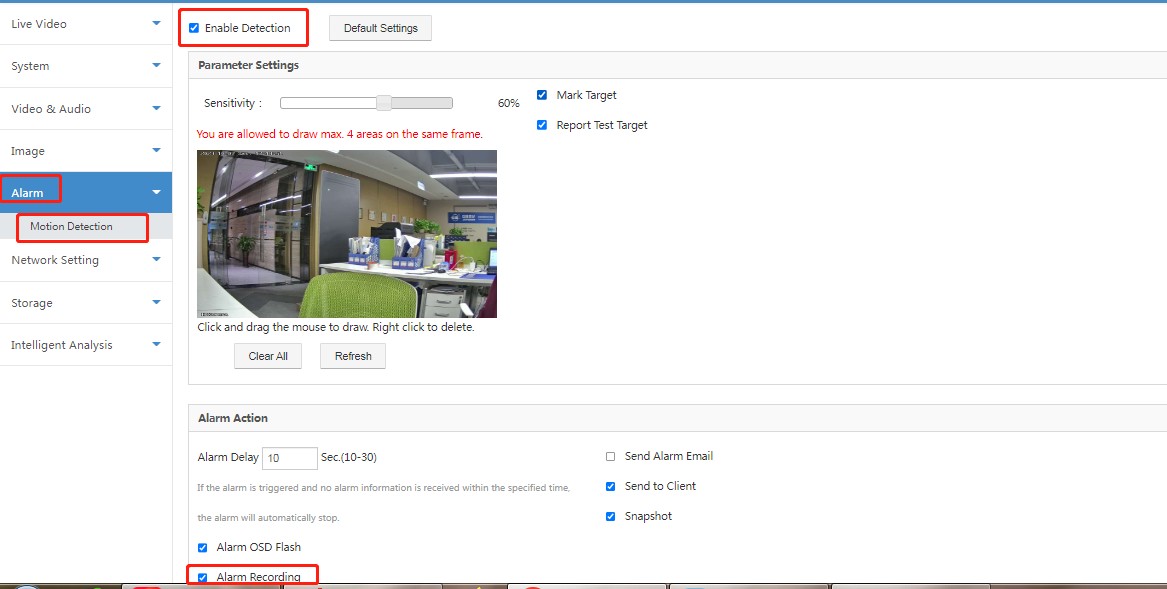The width and height of the screenshot is (1167, 589).
Task: Click the camera preview image
Action: tap(347, 234)
